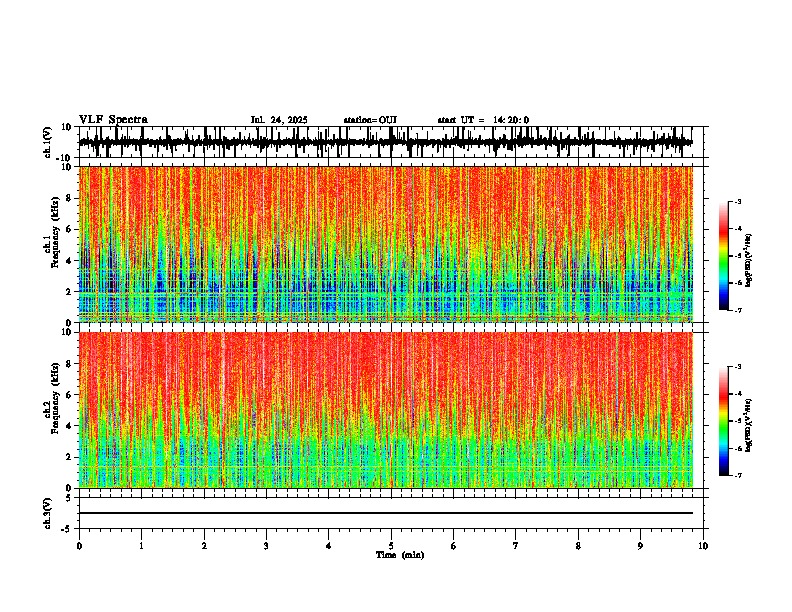This screenshot has width=792, height=612.
Task: Click the ch.1 'Frequency (kHz)' axis label
Action: pos(56,232)
